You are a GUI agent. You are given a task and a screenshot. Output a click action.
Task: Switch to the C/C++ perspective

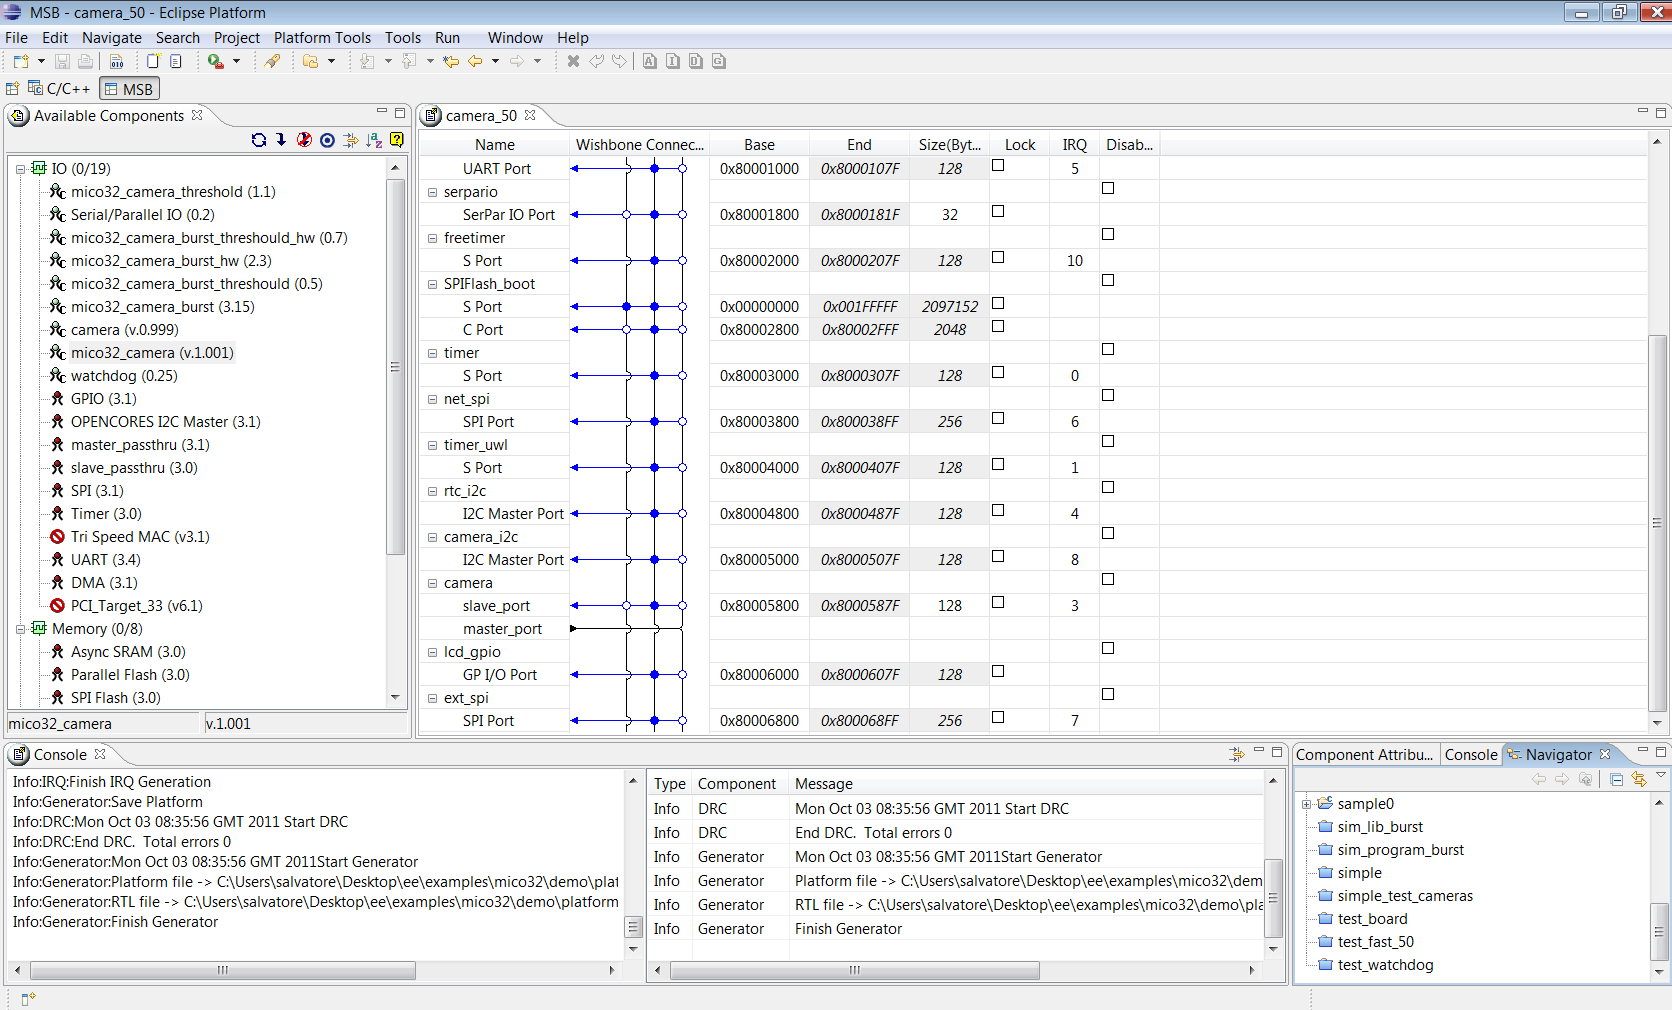59,89
